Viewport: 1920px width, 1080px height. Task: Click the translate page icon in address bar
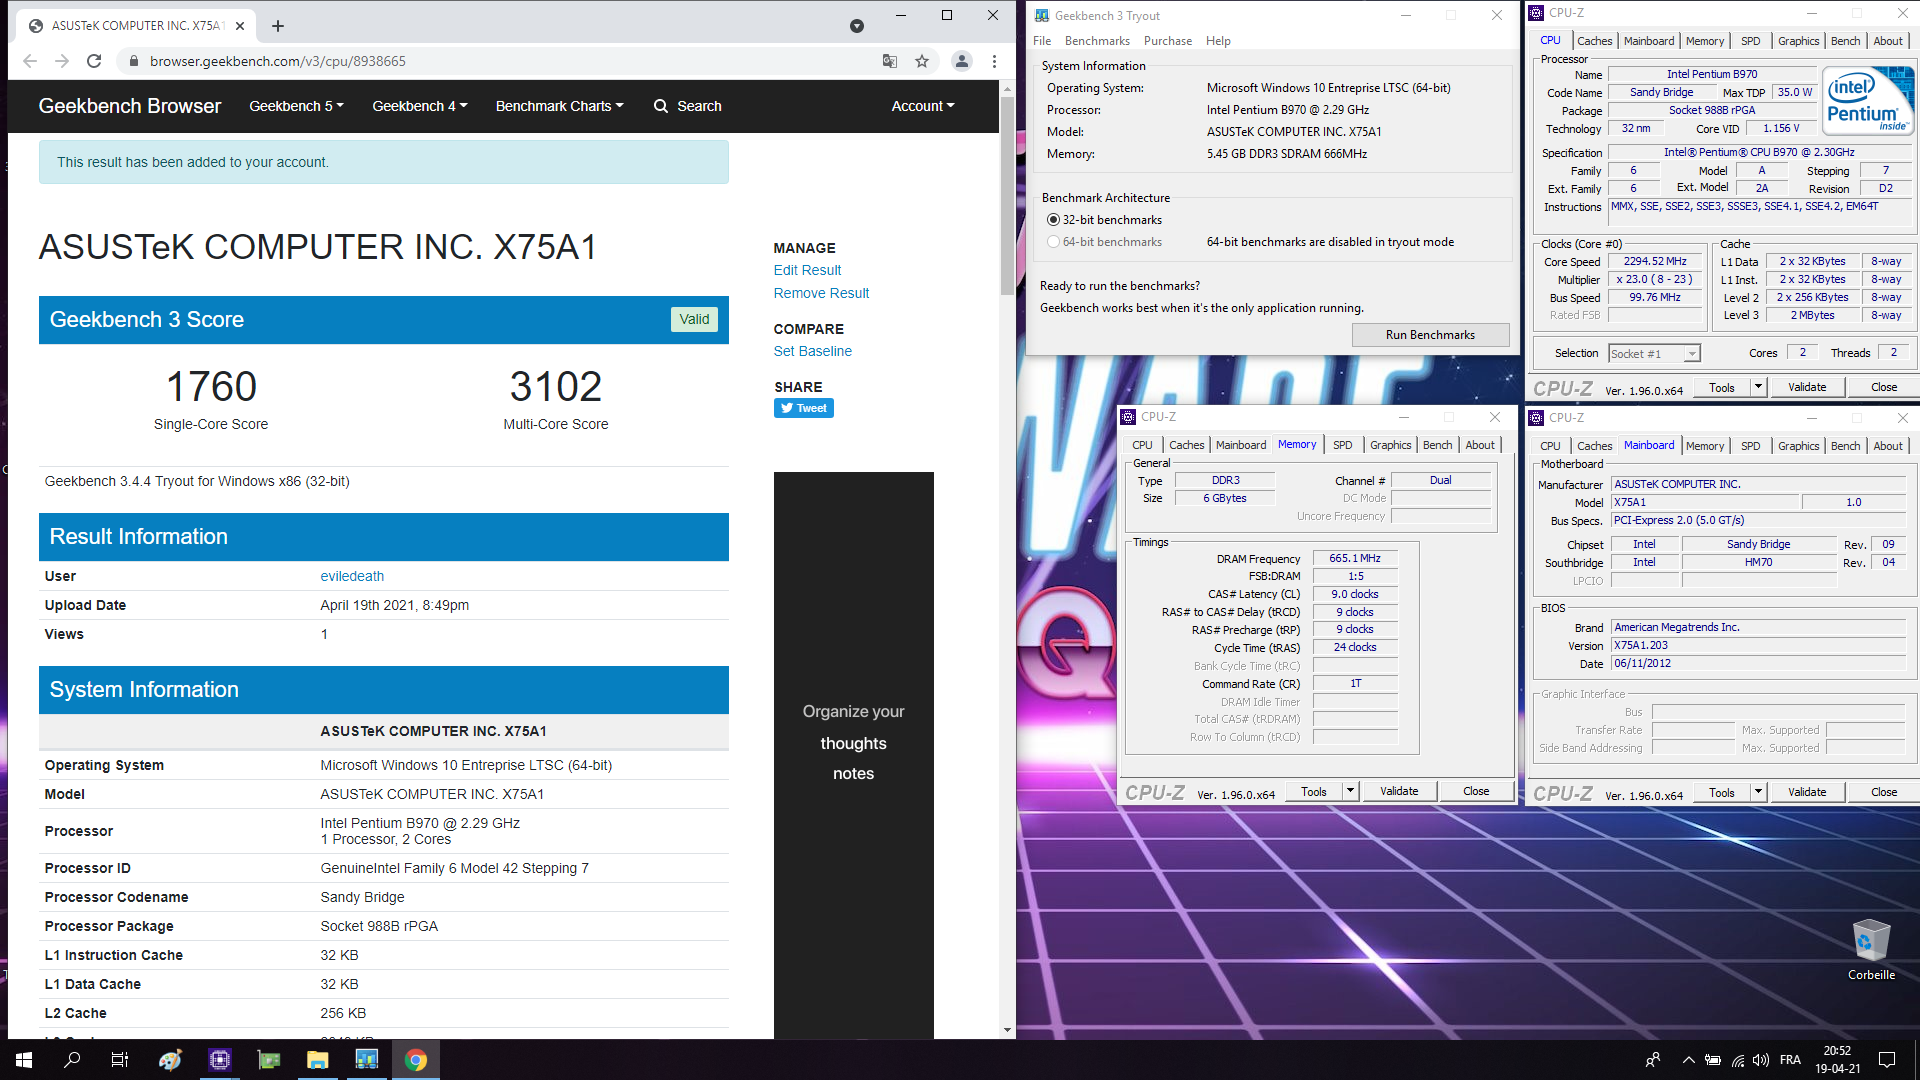[x=890, y=61]
